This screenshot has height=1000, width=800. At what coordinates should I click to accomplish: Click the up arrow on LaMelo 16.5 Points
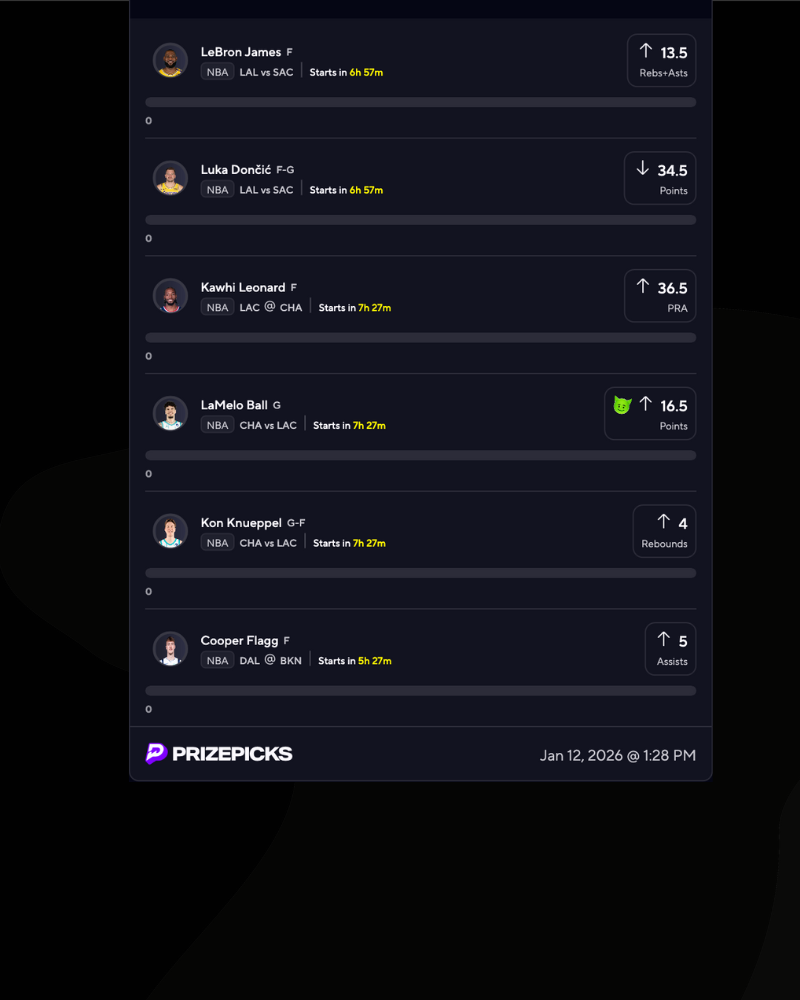tap(646, 404)
